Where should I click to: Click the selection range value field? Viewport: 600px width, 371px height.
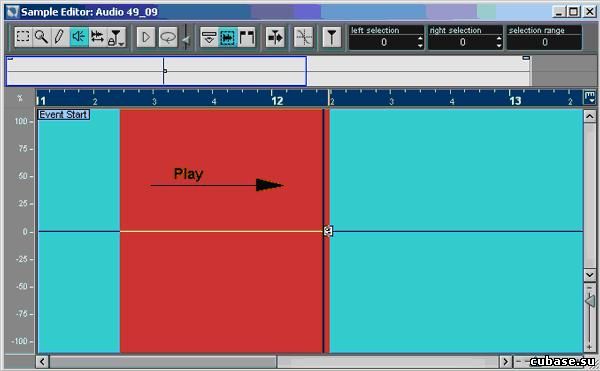[545, 42]
